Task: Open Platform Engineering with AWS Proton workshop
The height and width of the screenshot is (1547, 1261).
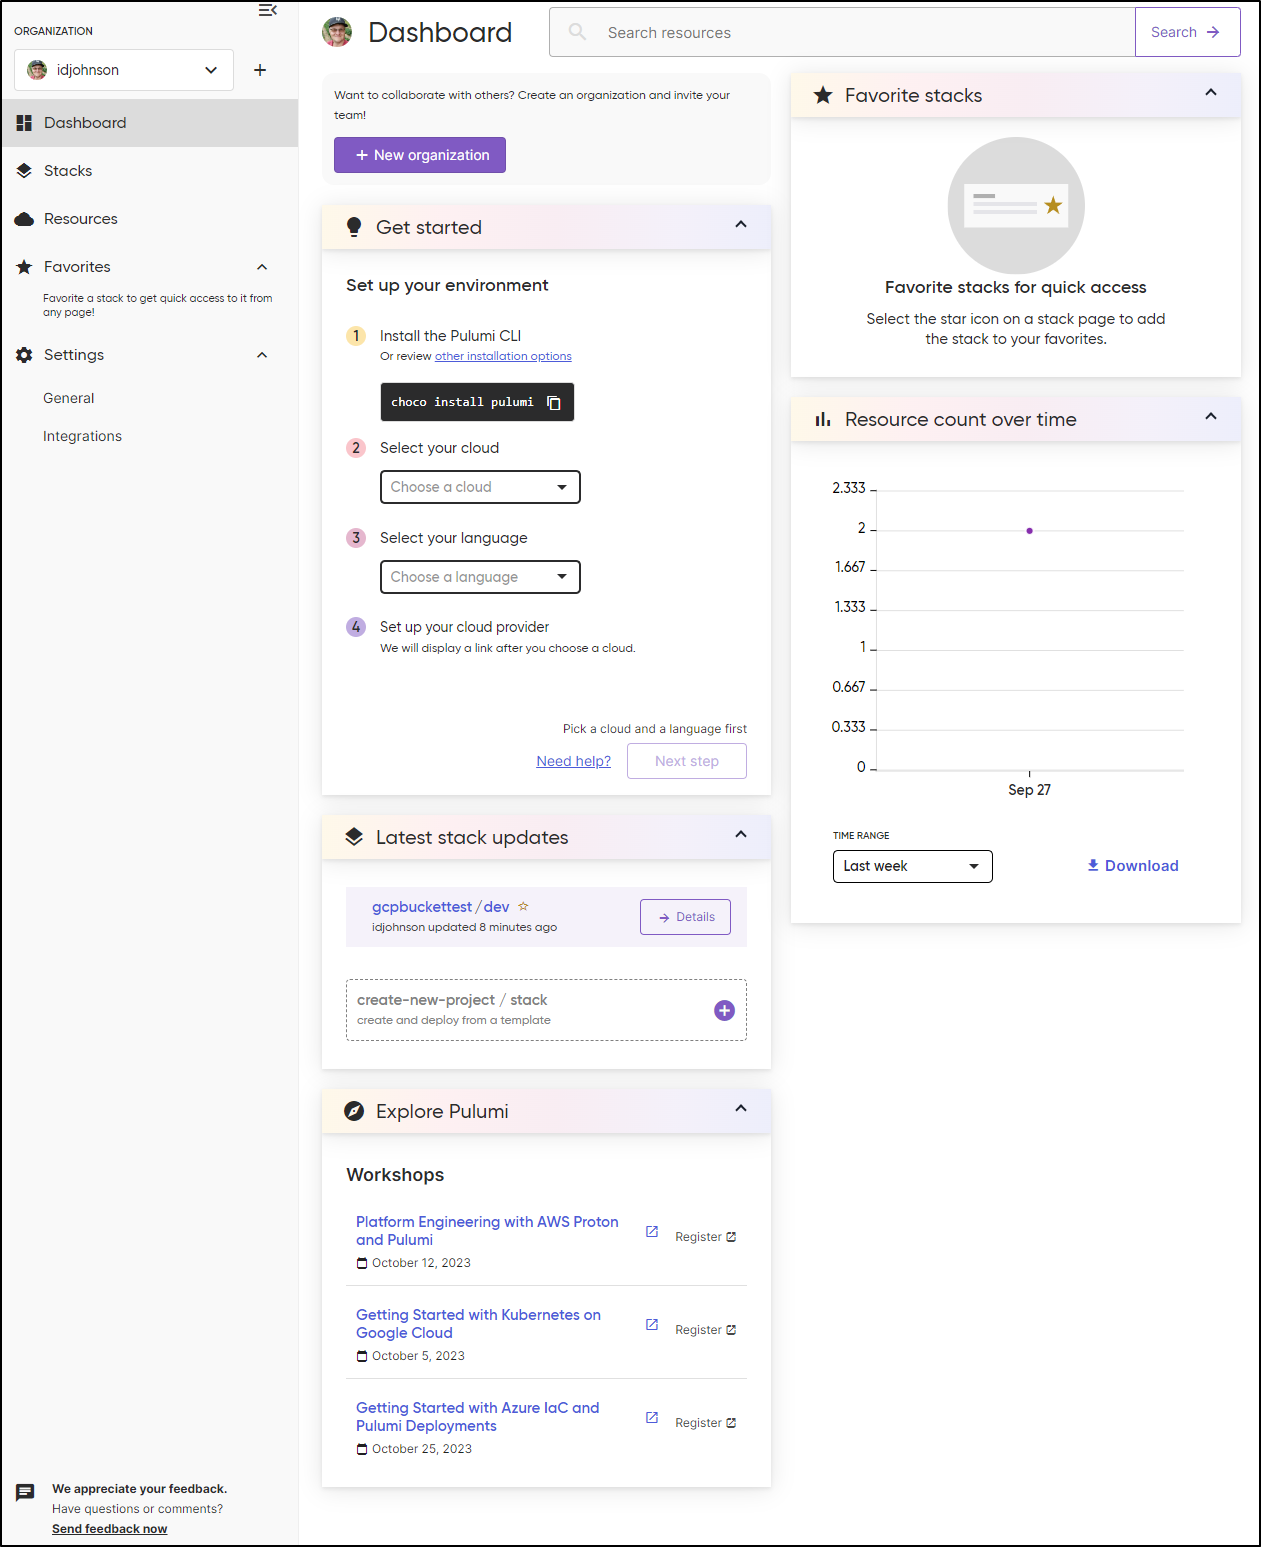Action: pyautogui.click(x=487, y=1231)
